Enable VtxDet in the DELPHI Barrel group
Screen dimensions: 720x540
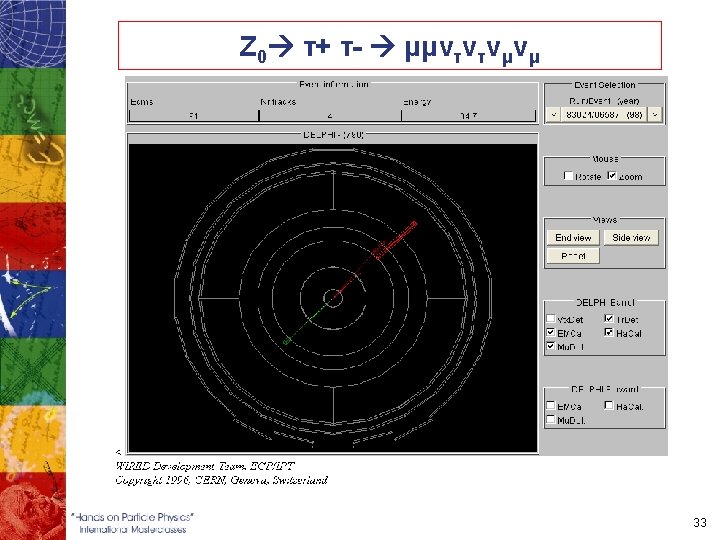[551, 318]
